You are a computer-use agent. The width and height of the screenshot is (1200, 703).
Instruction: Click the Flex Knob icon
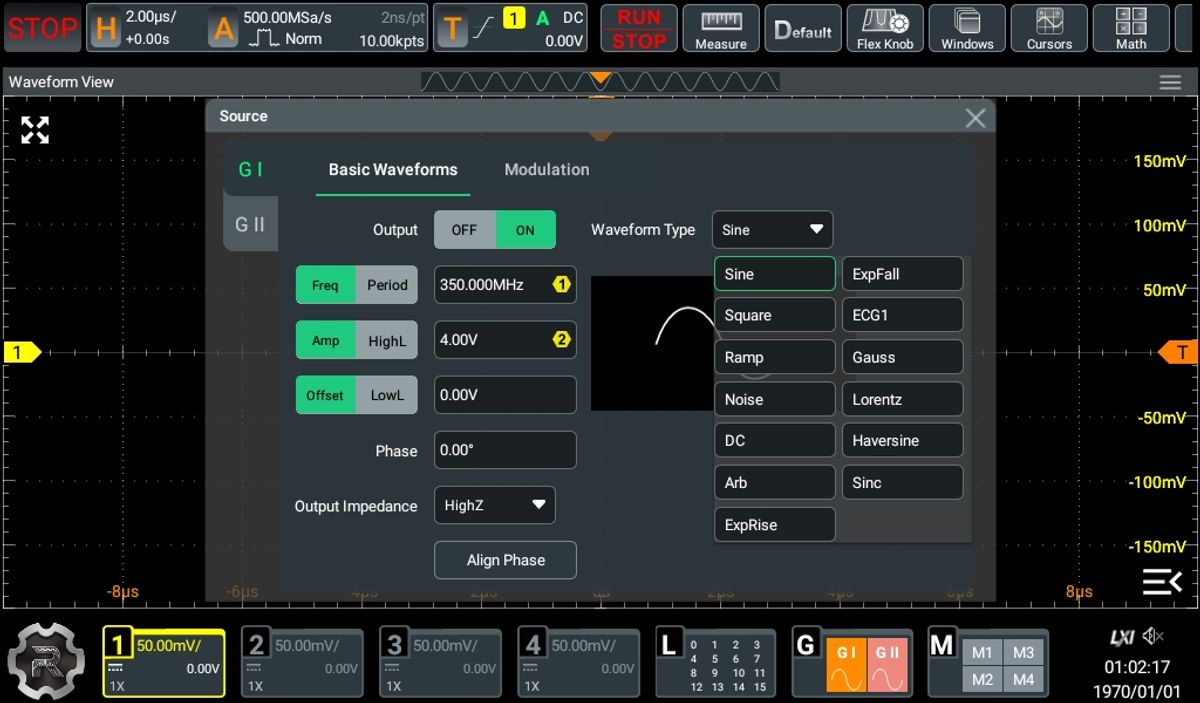pos(885,28)
